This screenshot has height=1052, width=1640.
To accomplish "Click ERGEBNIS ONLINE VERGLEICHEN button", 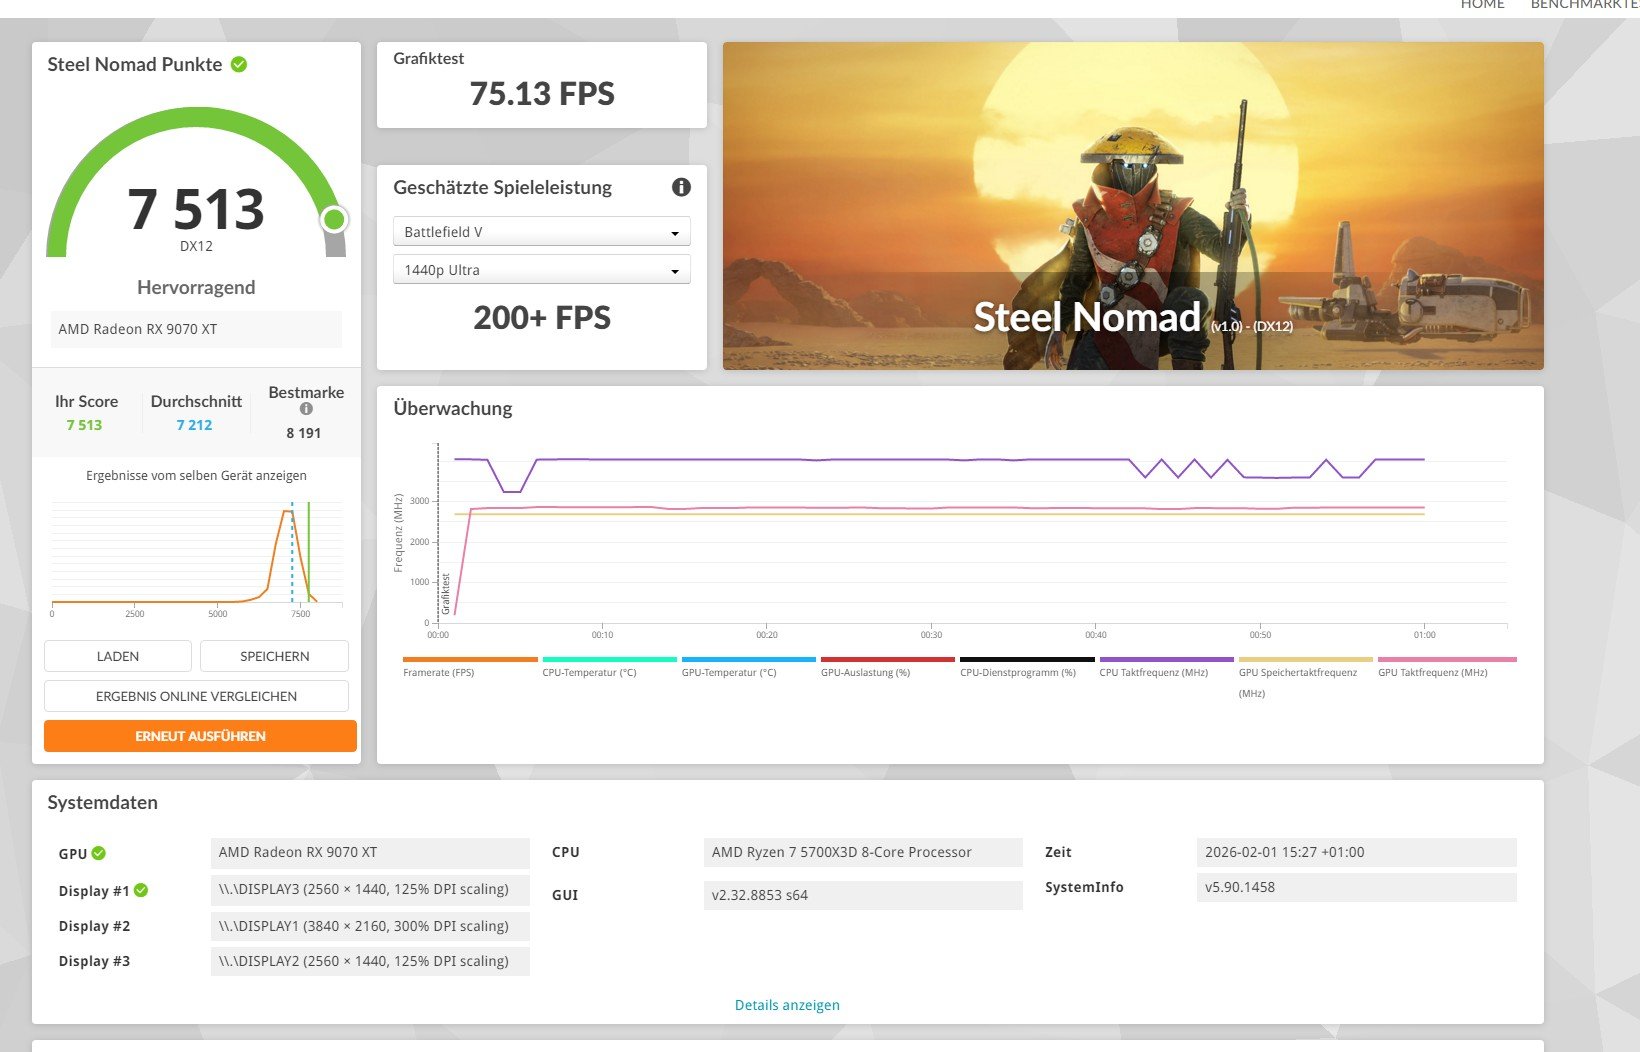I will coord(196,696).
